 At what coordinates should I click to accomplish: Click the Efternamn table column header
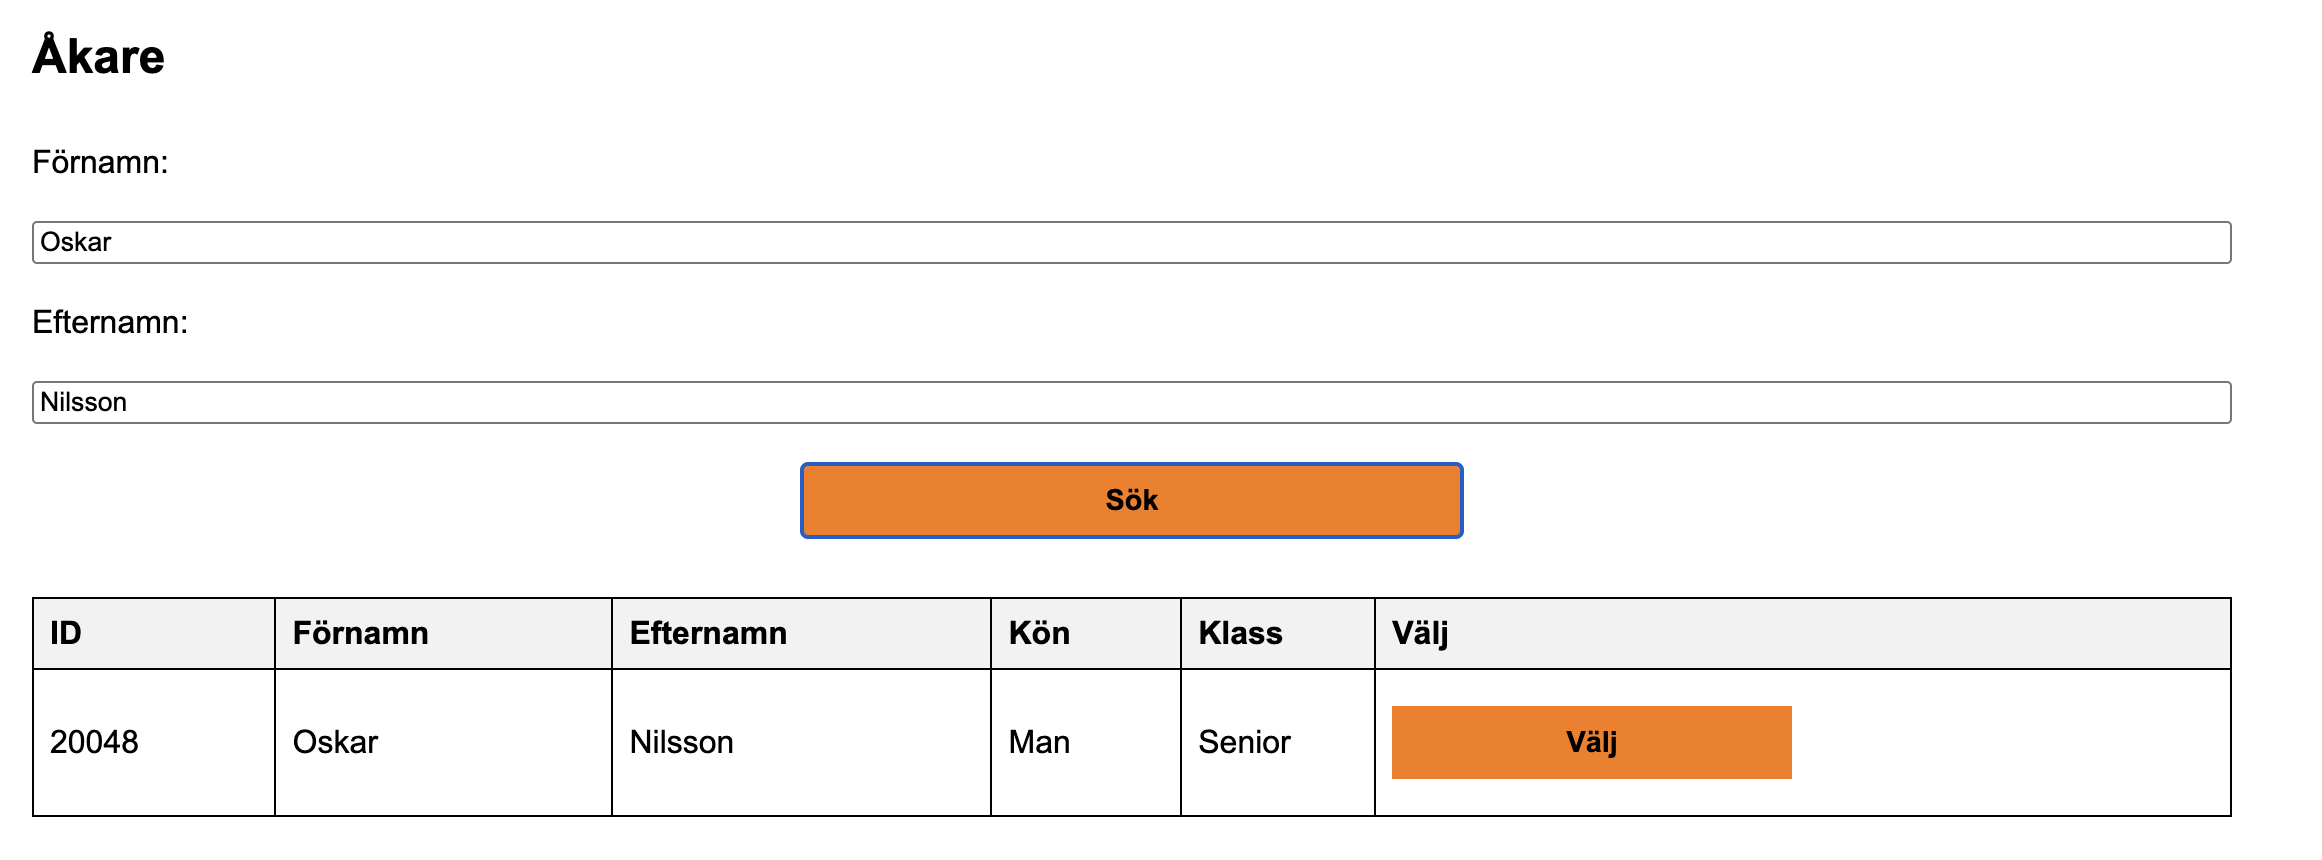708,633
